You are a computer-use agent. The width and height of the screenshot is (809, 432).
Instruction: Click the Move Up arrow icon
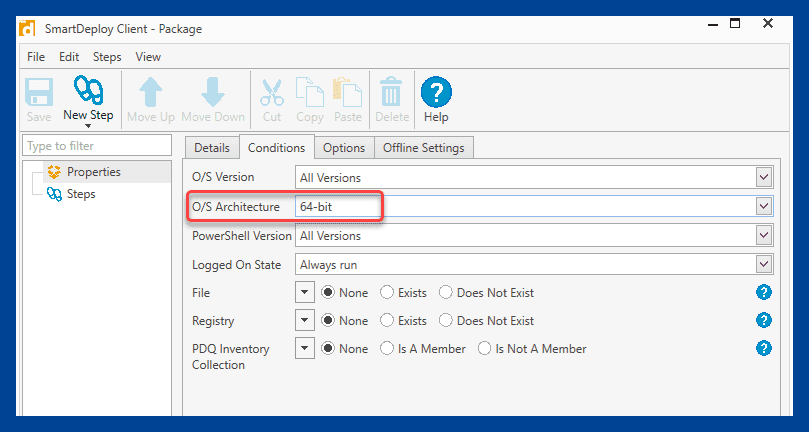click(151, 92)
